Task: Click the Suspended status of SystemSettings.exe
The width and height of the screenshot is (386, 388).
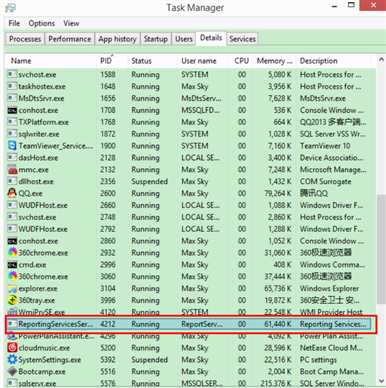Action: [x=149, y=360]
